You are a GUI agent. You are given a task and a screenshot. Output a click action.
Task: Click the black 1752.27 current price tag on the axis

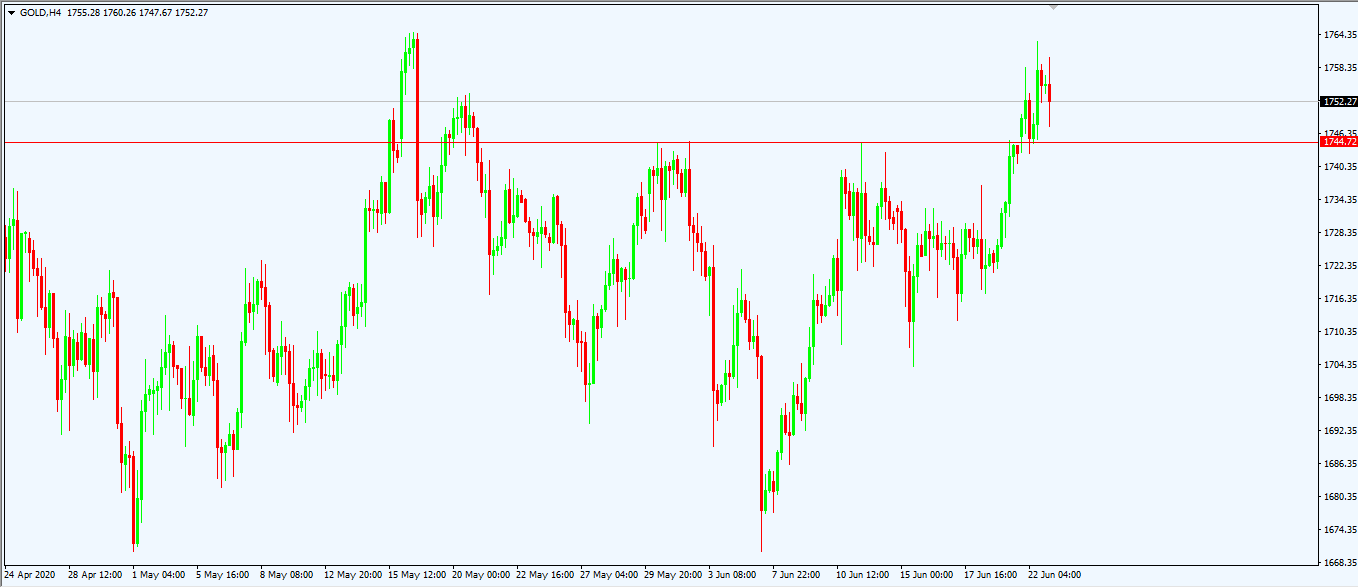[1338, 101]
